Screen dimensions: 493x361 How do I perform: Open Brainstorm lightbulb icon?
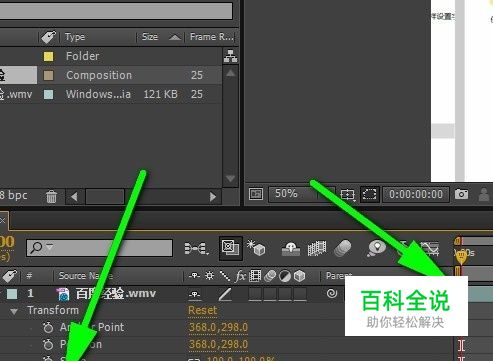377,248
